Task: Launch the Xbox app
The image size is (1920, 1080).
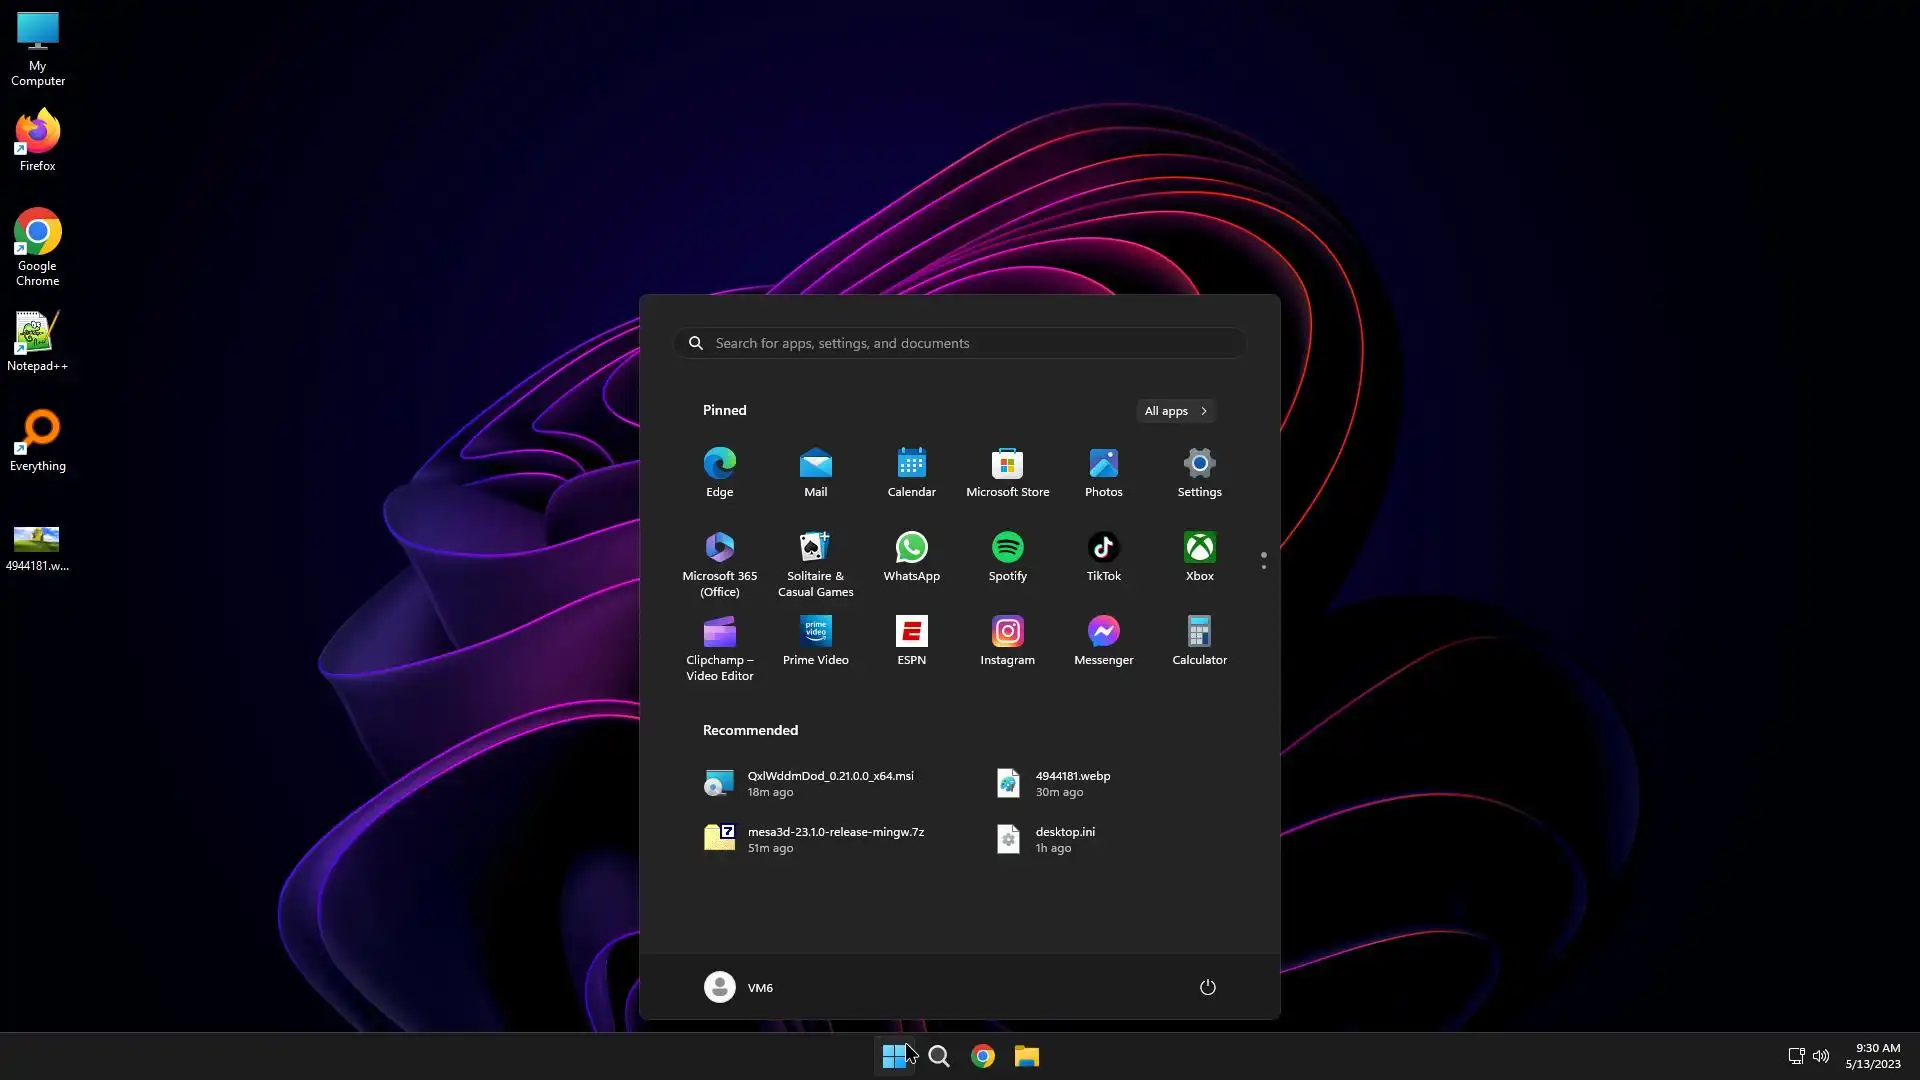Action: pyautogui.click(x=1199, y=556)
